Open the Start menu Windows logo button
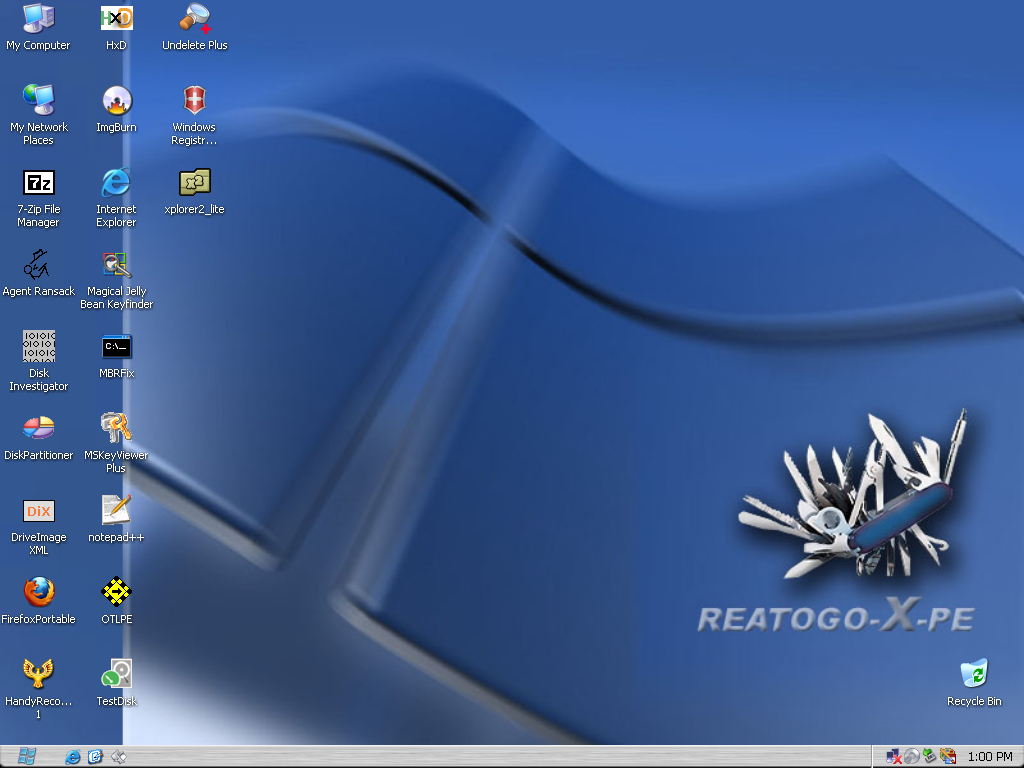This screenshot has width=1024, height=768. (27, 756)
